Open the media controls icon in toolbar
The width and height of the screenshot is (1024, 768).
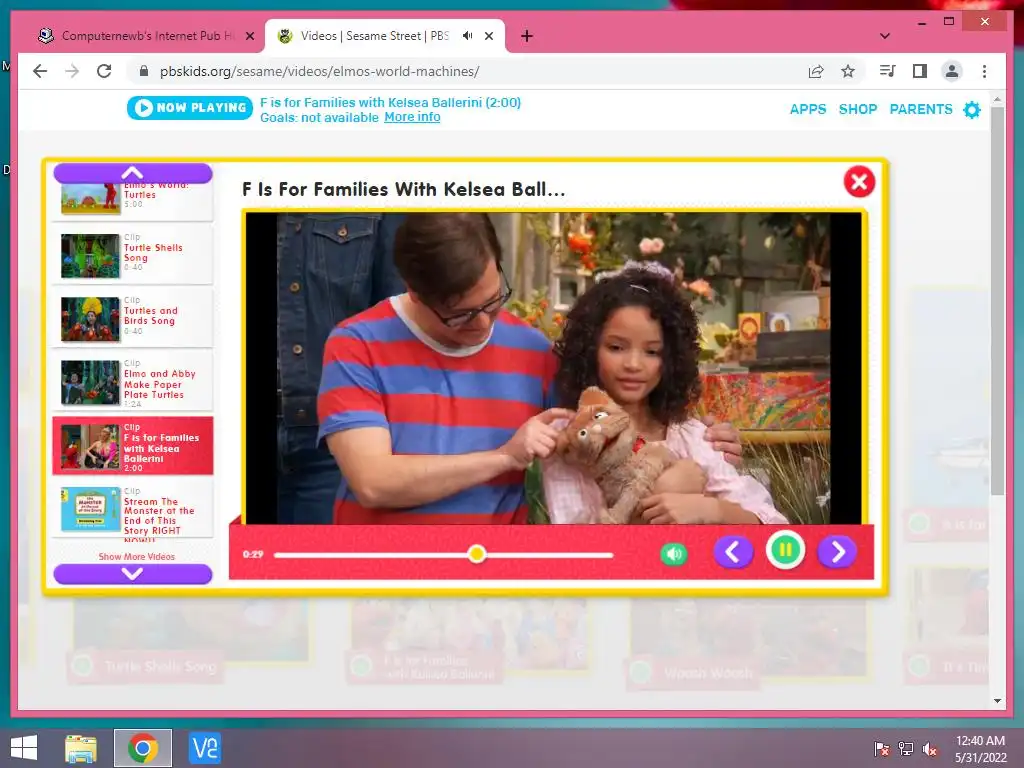pos(888,71)
